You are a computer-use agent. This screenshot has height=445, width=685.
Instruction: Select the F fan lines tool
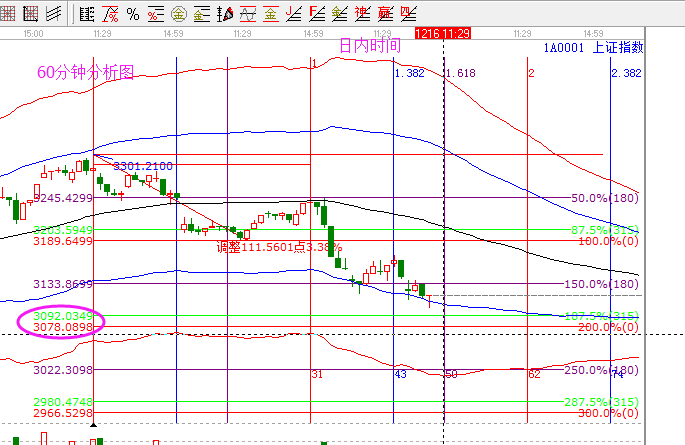317,14
